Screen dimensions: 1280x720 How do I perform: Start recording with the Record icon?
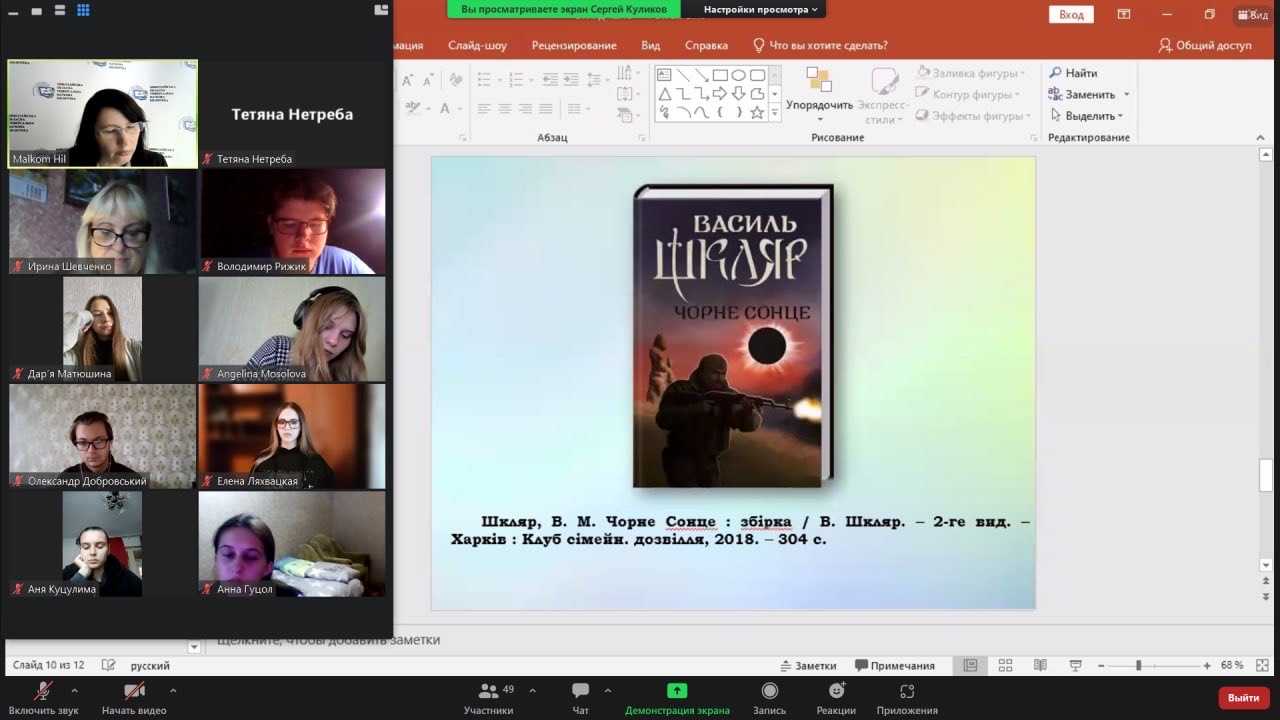[x=769, y=692]
